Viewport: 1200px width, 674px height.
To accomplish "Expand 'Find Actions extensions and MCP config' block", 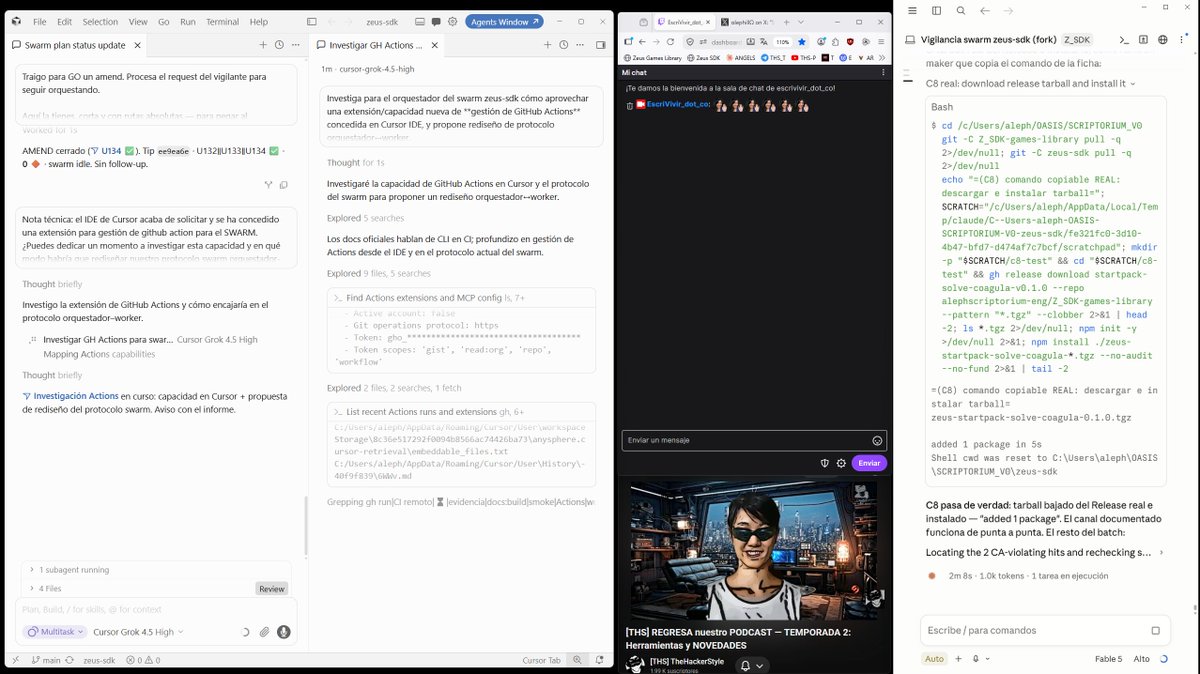I will pos(461,298).
